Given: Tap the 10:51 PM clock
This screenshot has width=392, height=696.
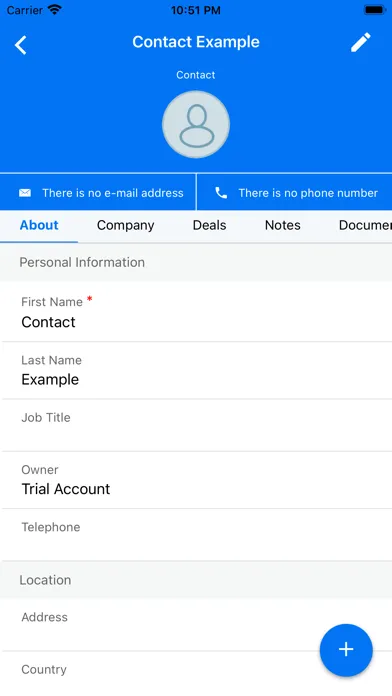Looking at the screenshot, I should point(196,10).
